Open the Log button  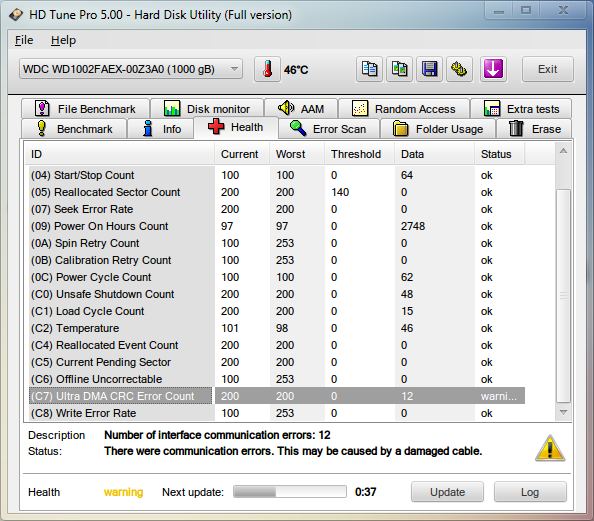(x=530, y=492)
